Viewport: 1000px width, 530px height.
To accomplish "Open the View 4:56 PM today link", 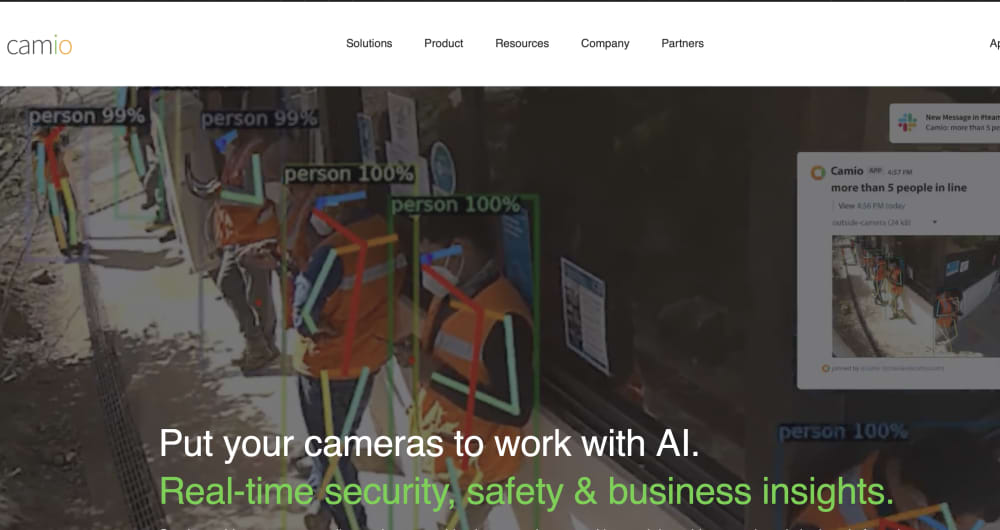I will click(x=871, y=205).
